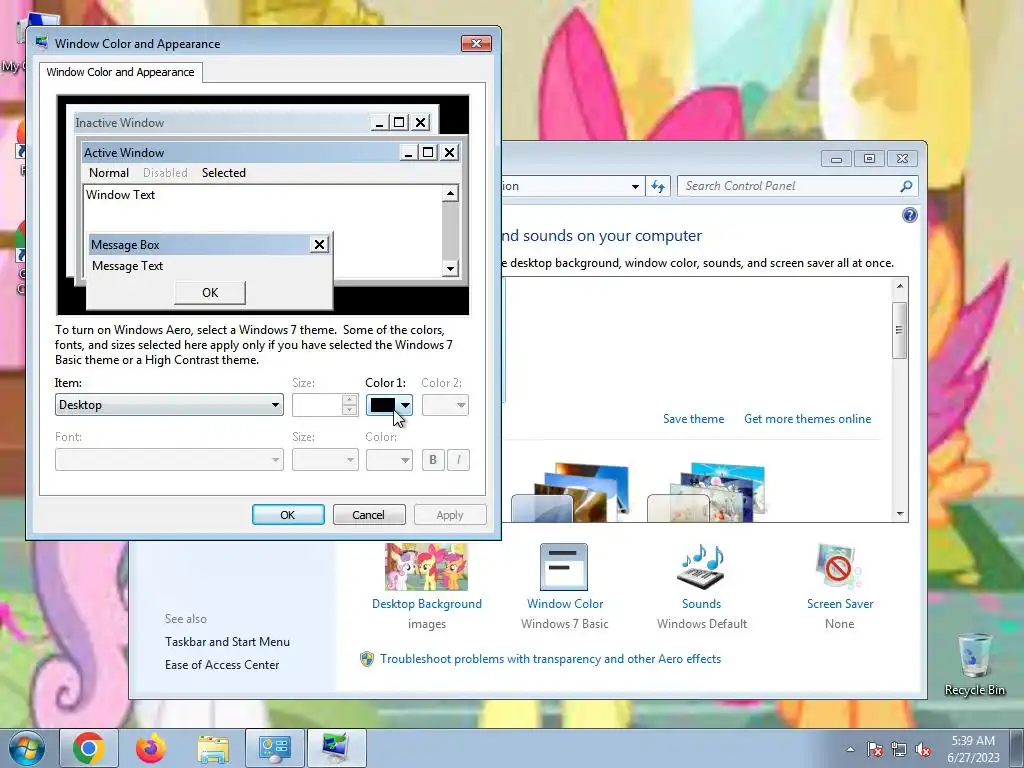
Task: Open the address bar history dropdown
Action: pyautogui.click(x=635, y=186)
